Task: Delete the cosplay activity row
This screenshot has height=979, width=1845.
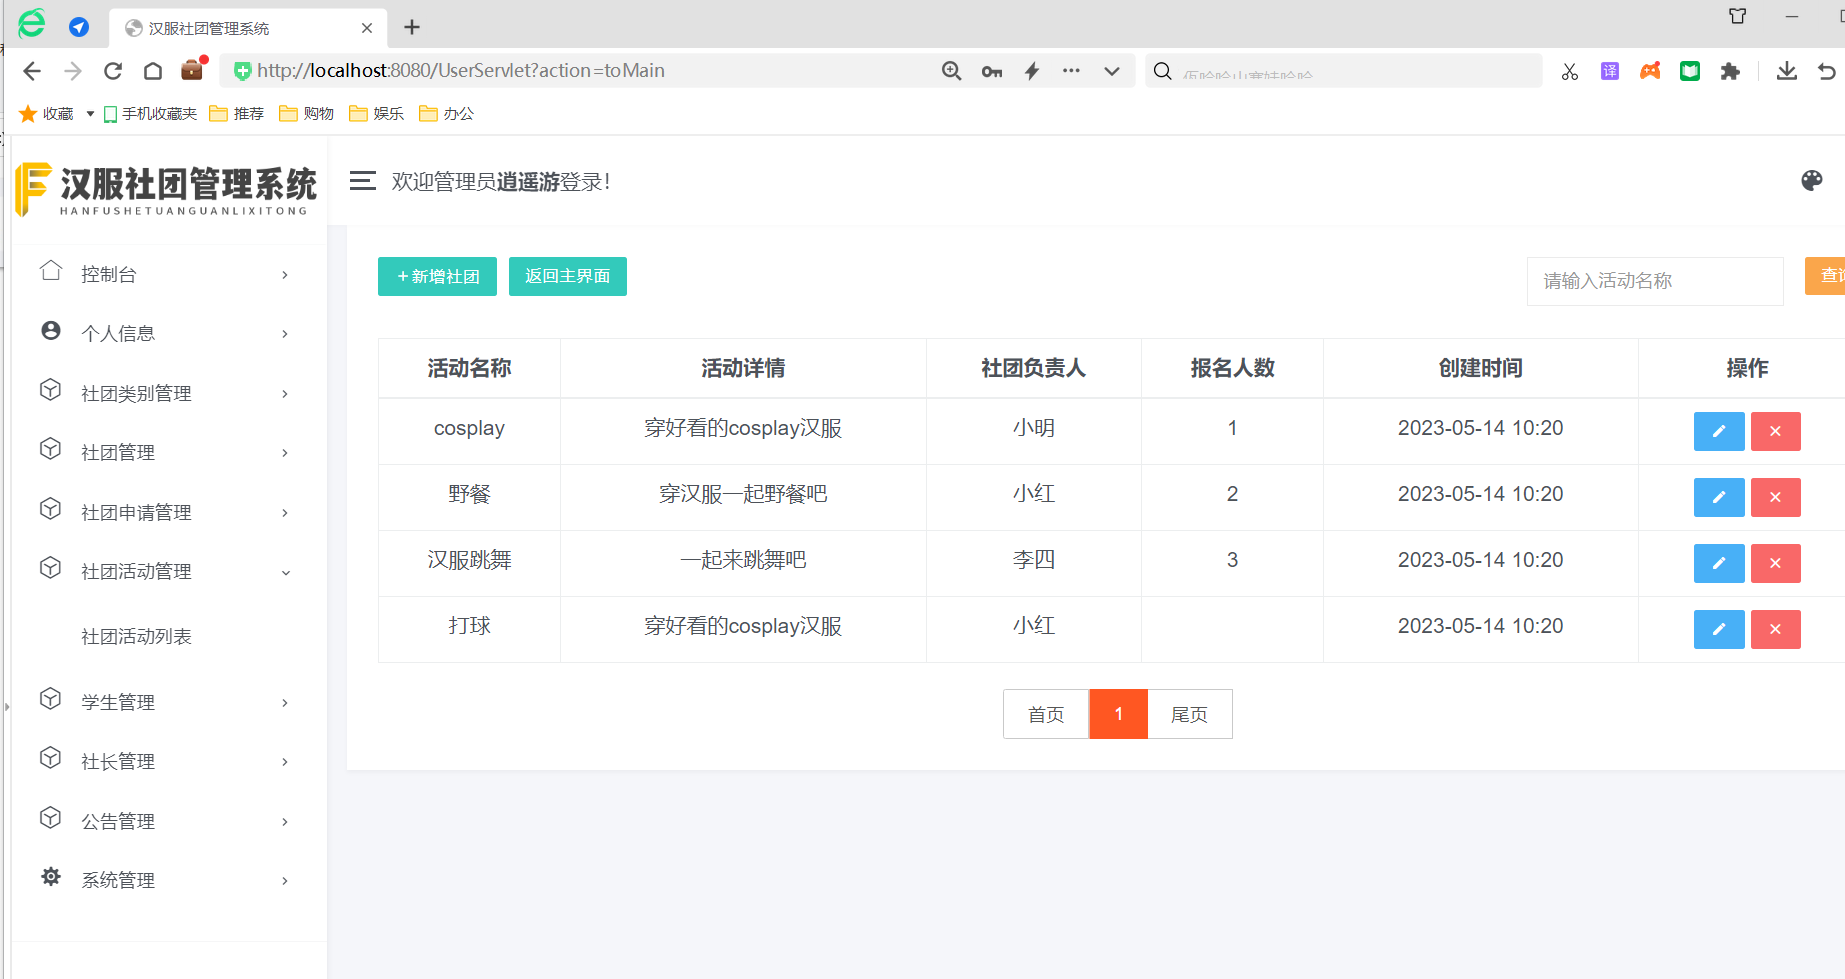Action: pos(1775,431)
